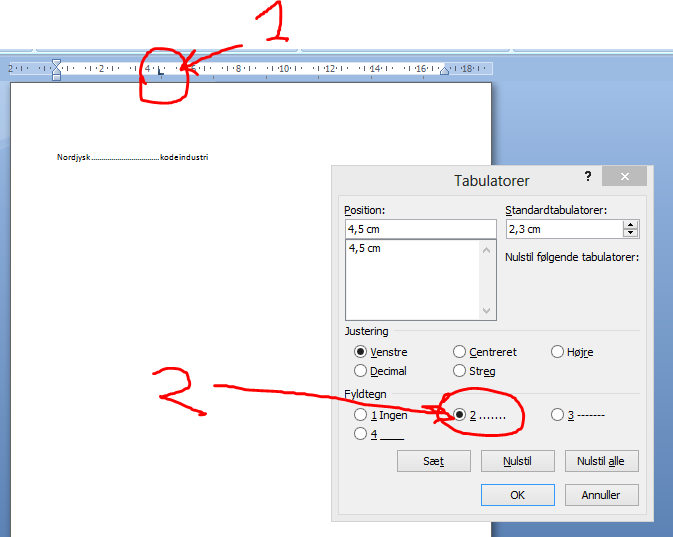
Task: Open help with the question mark button
Action: 587,175
